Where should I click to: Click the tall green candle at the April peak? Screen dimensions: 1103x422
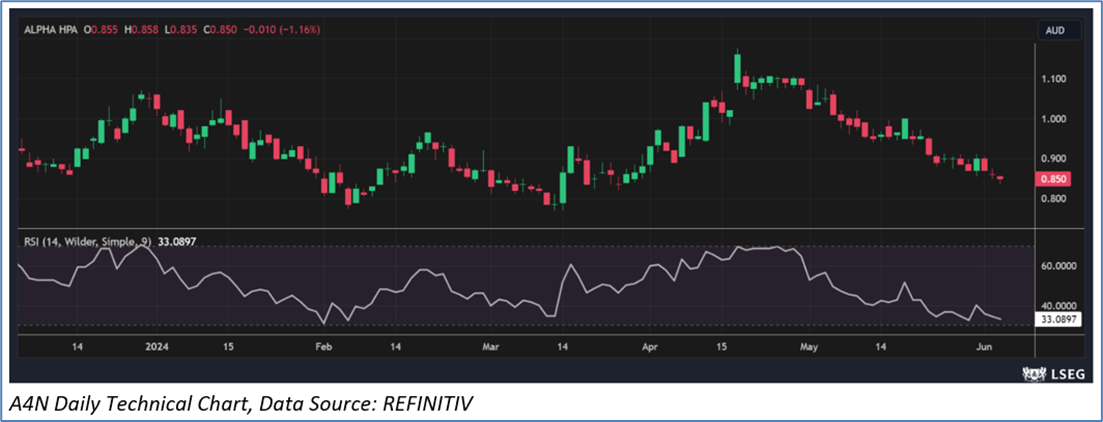(x=737, y=68)
